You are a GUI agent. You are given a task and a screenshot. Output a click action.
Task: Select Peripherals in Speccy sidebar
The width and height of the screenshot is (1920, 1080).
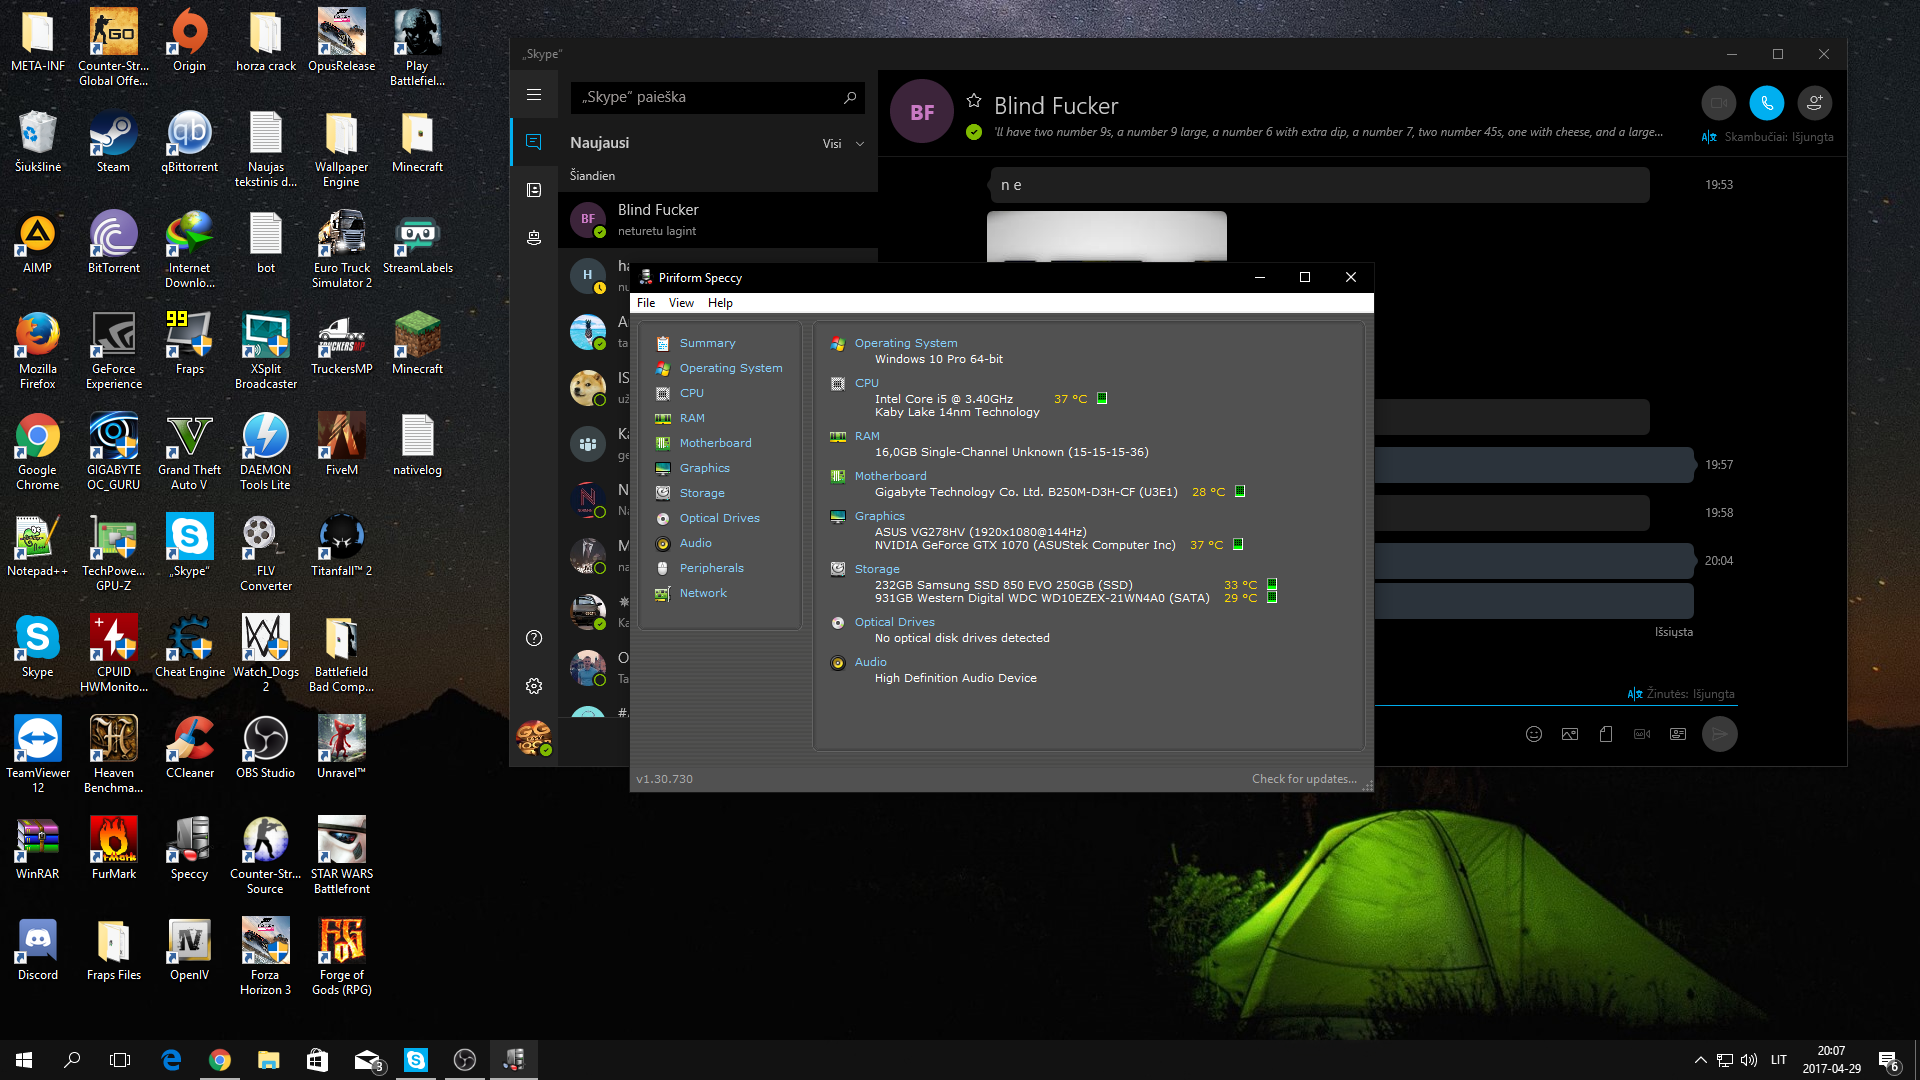click(x=712, y=568)
